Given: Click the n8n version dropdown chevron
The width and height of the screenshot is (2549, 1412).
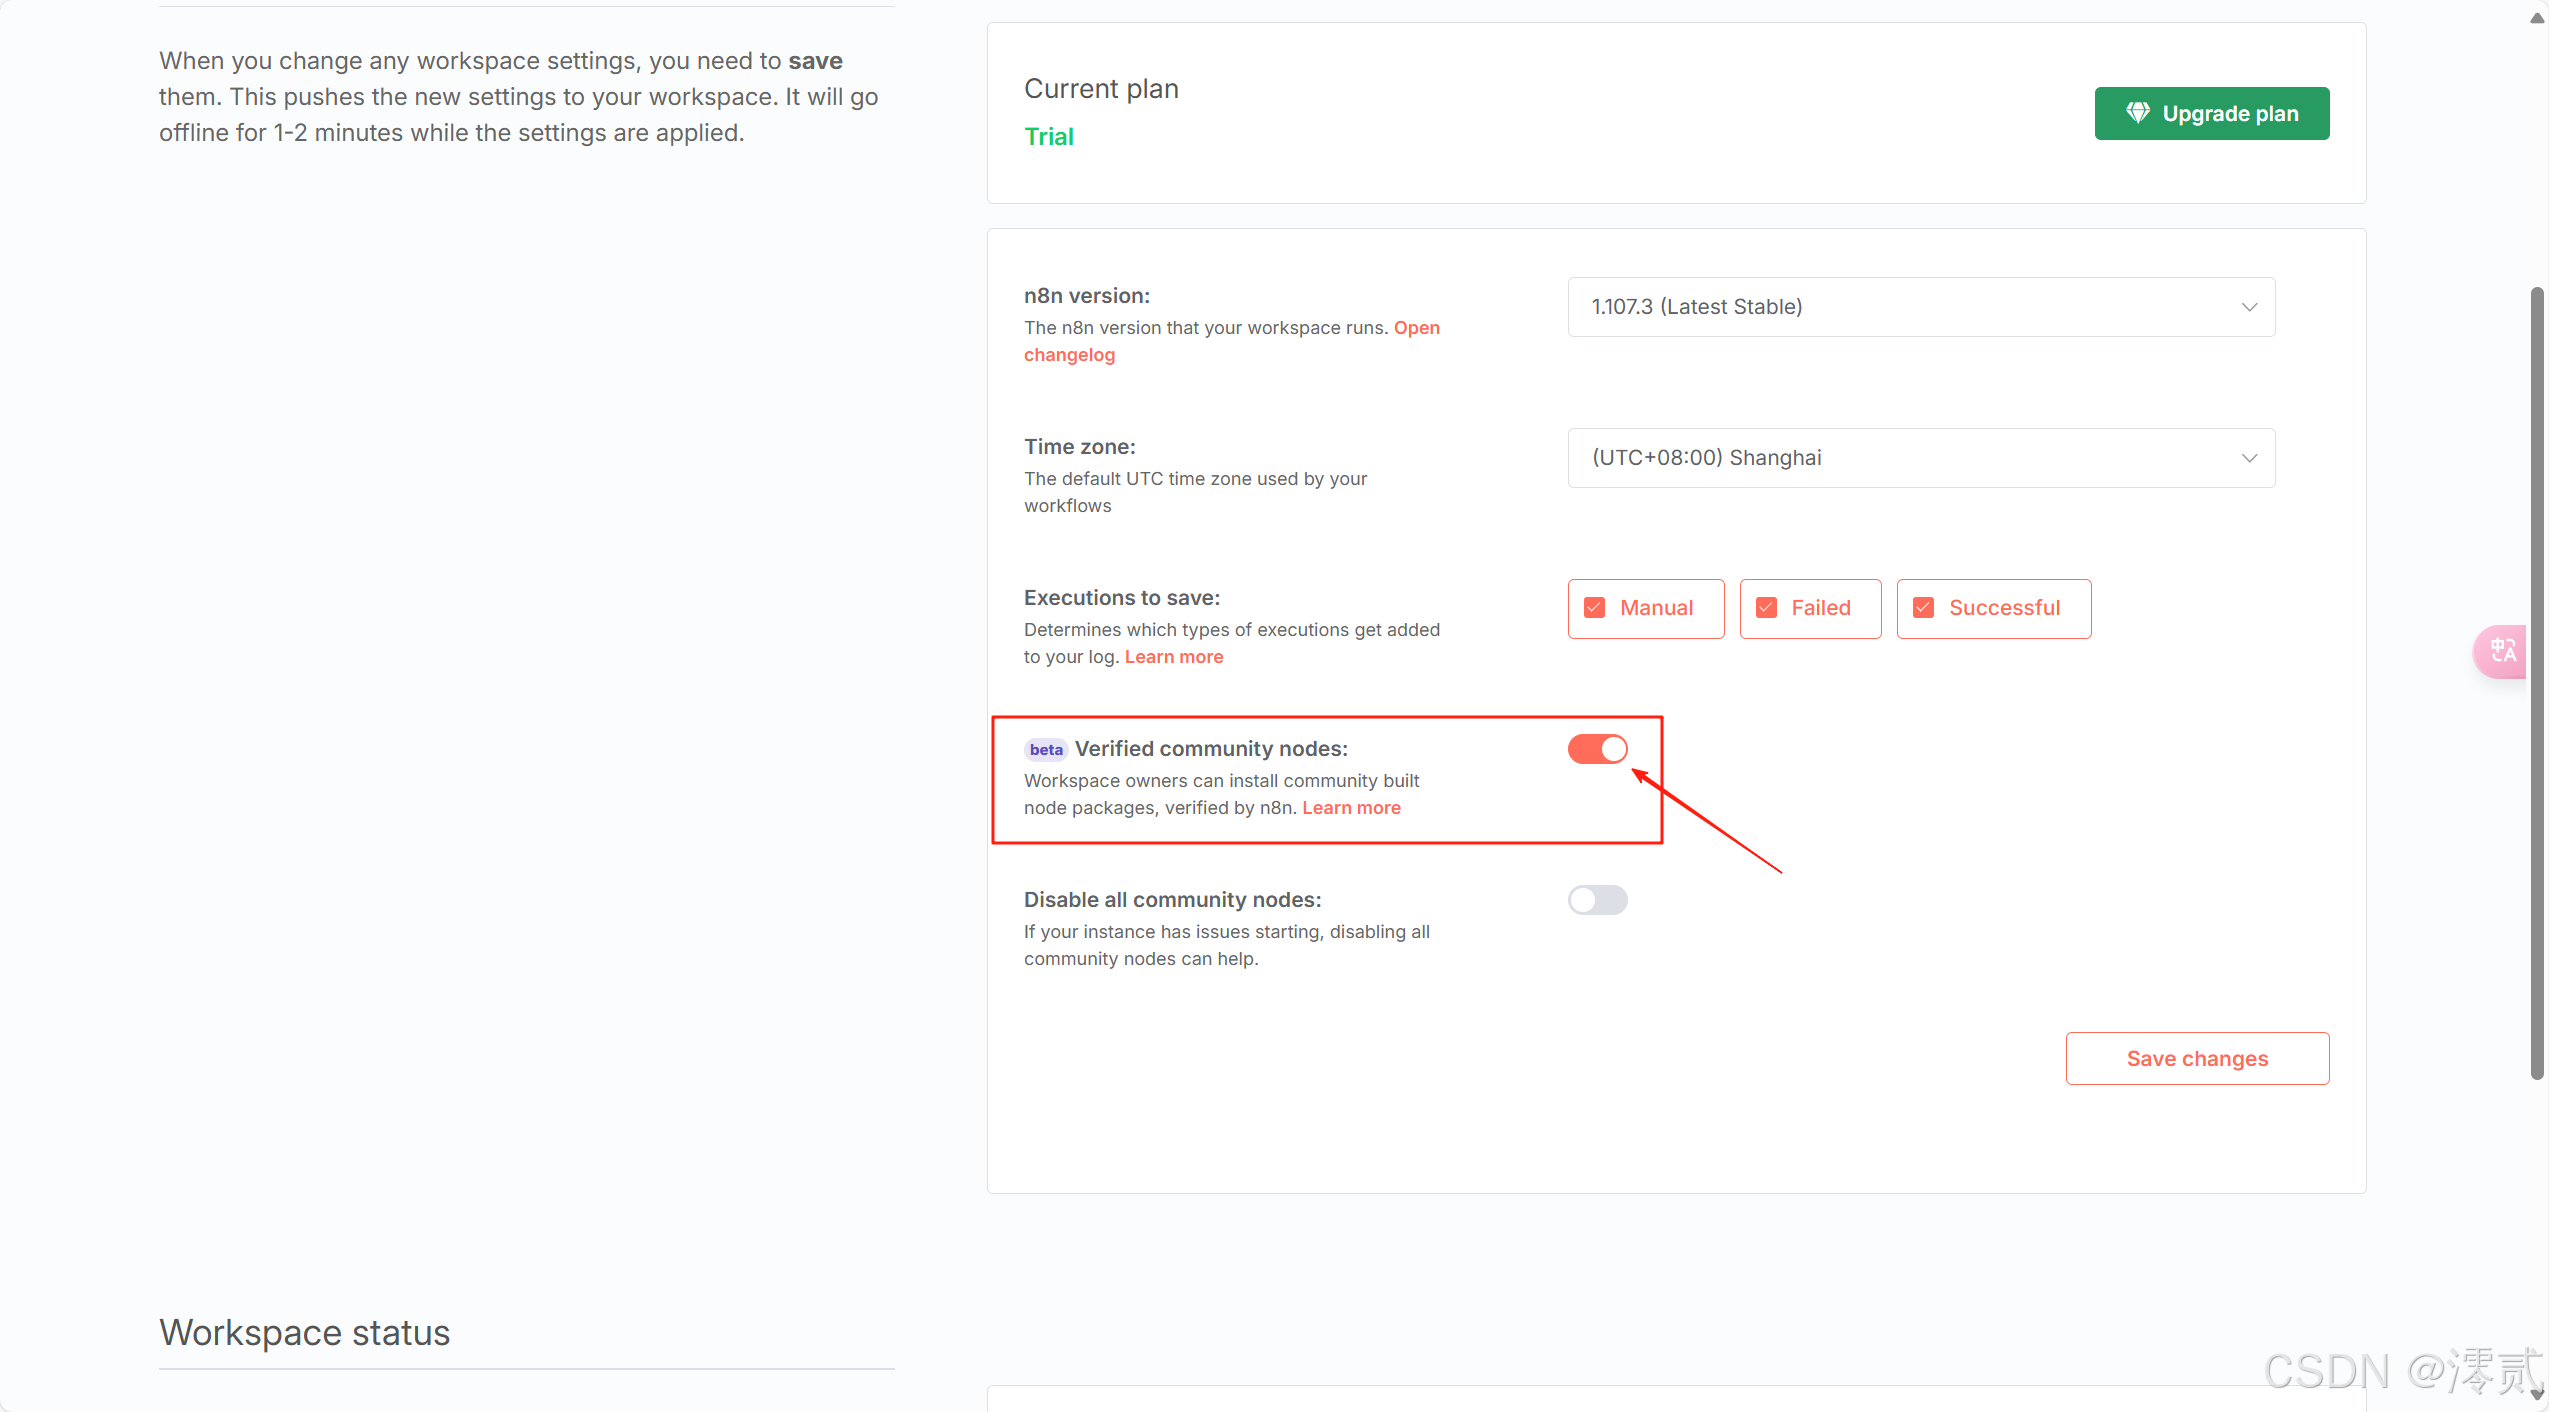Looking at the screenshot, I should point(2249,307).
